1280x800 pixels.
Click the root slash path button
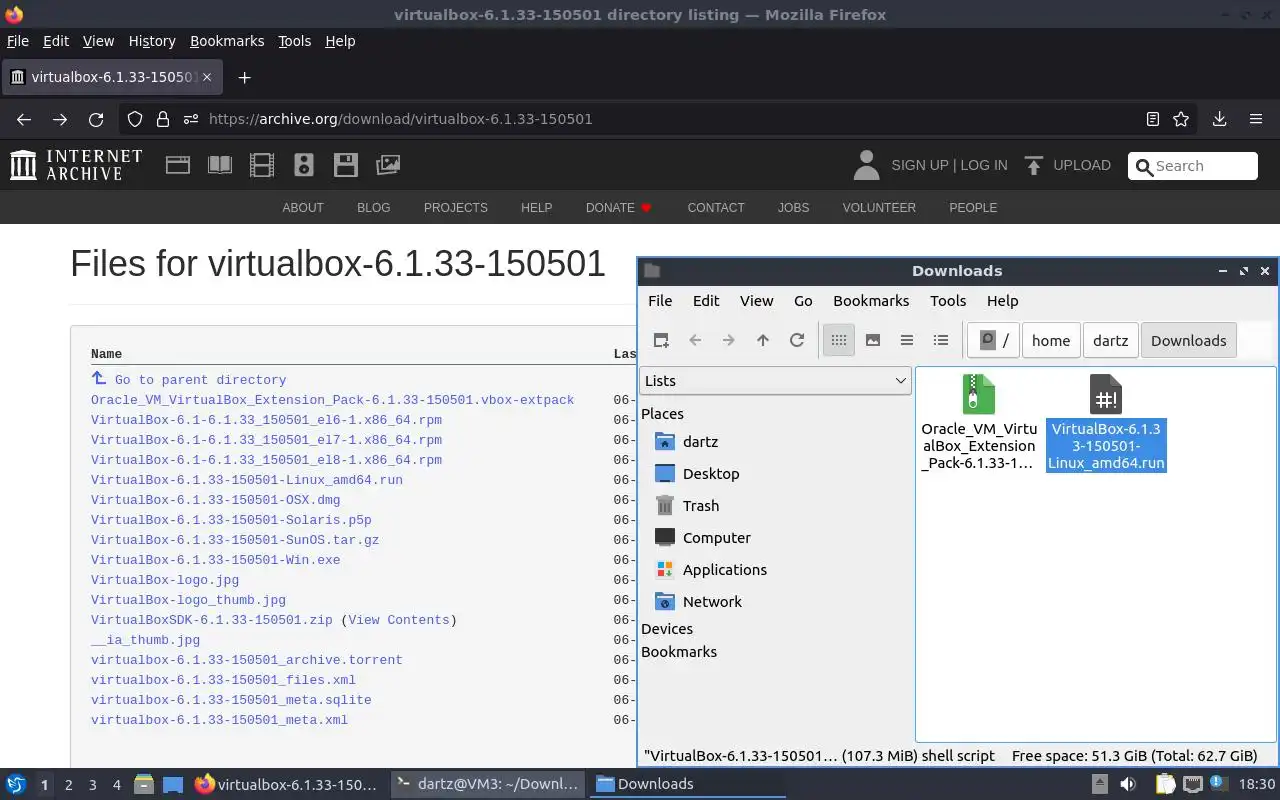[x=994, y=340]
